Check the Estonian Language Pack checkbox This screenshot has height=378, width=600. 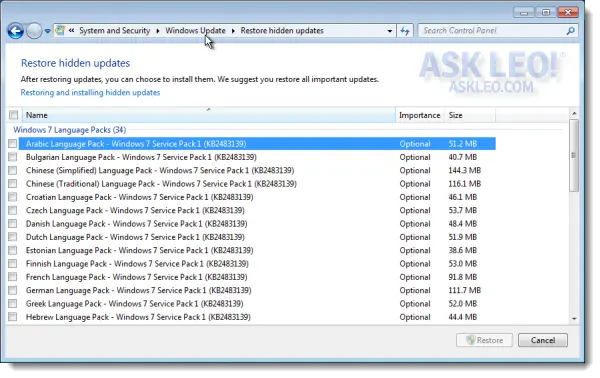click(13, 250)
